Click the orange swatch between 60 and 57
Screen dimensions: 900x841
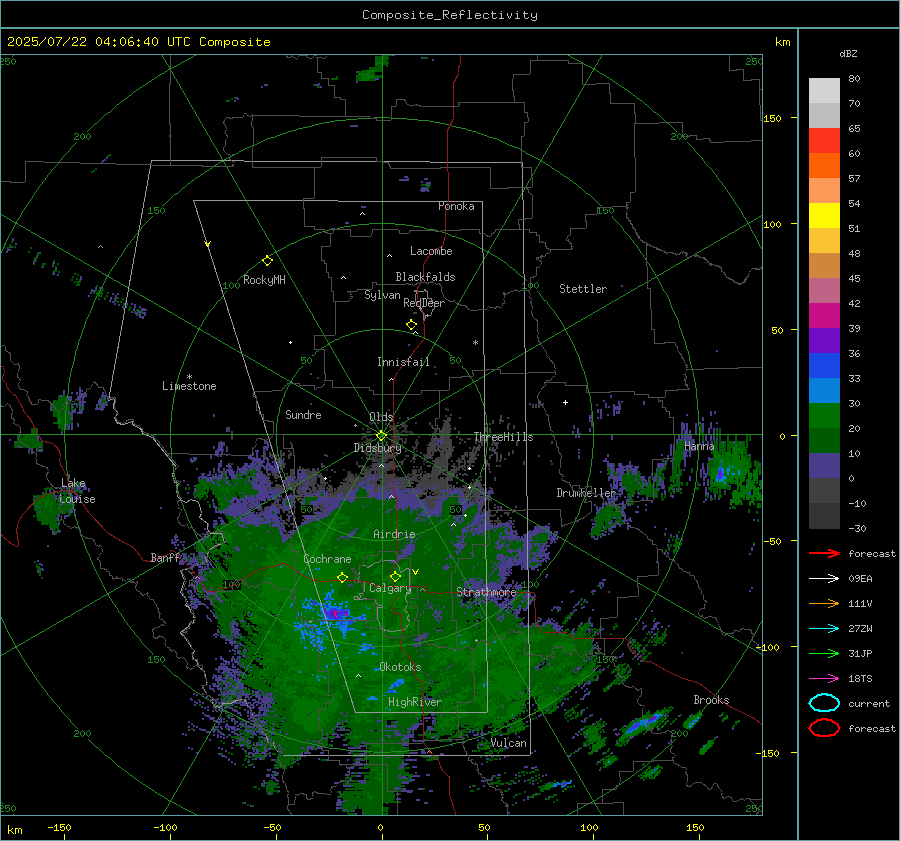tap(824, 166)
